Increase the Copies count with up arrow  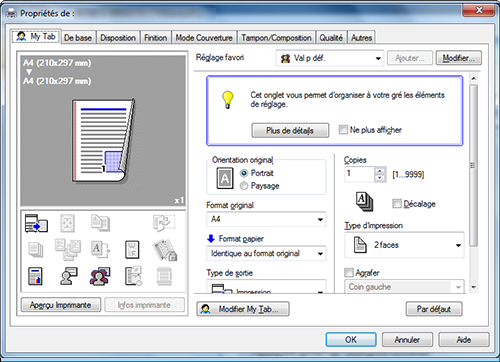point(380,171)
